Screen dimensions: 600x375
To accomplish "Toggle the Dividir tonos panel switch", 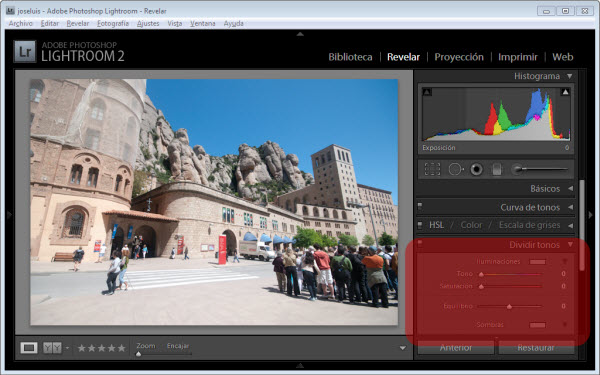I will (x=420, y=244).
